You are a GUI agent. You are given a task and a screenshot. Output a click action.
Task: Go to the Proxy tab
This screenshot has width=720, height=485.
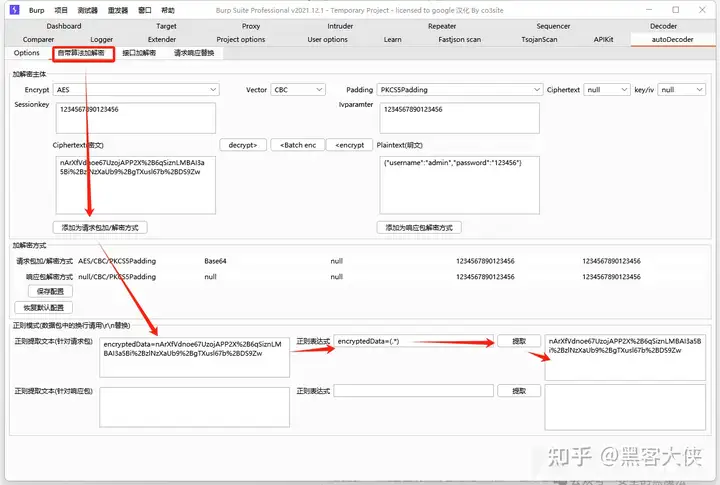pos(251,26)
